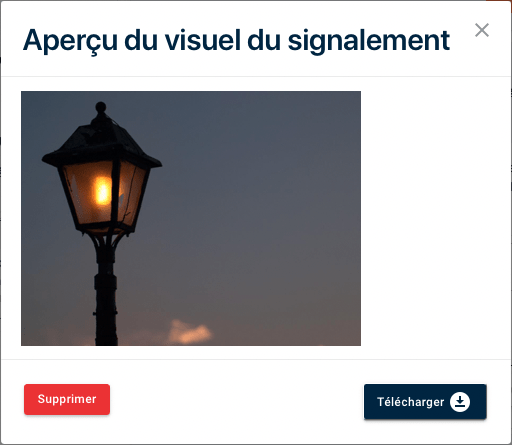Click the word "du" after Aperçu

tap(141, 40)
